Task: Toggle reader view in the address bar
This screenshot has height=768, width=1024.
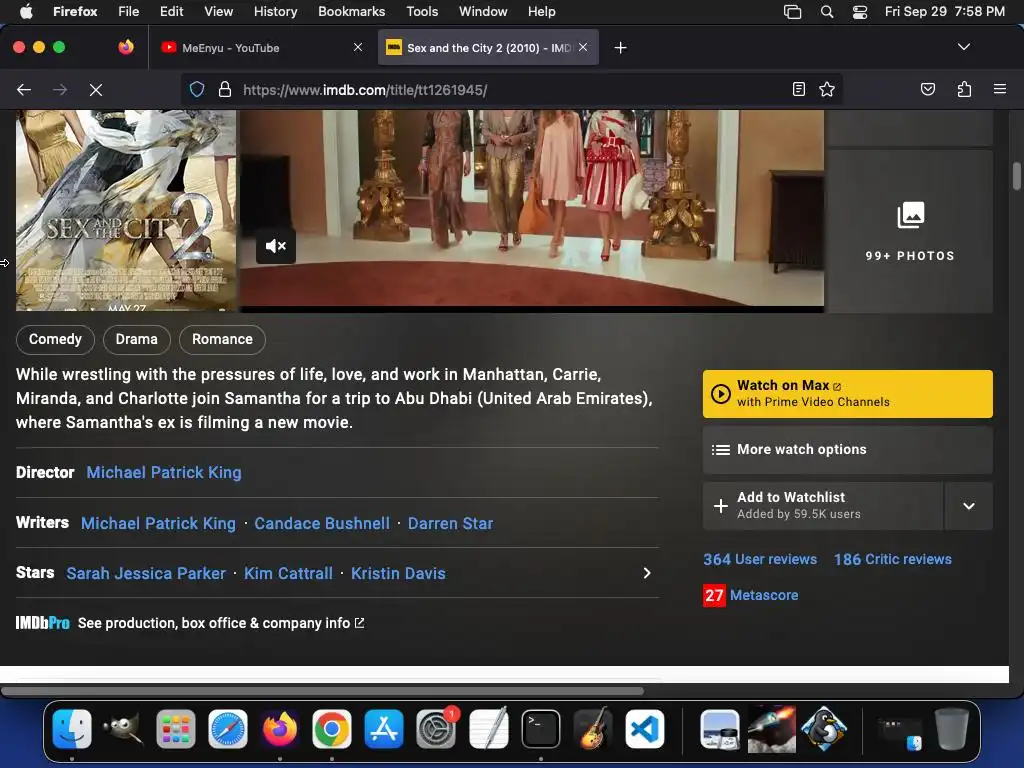Action: click(x=799, y=89)
